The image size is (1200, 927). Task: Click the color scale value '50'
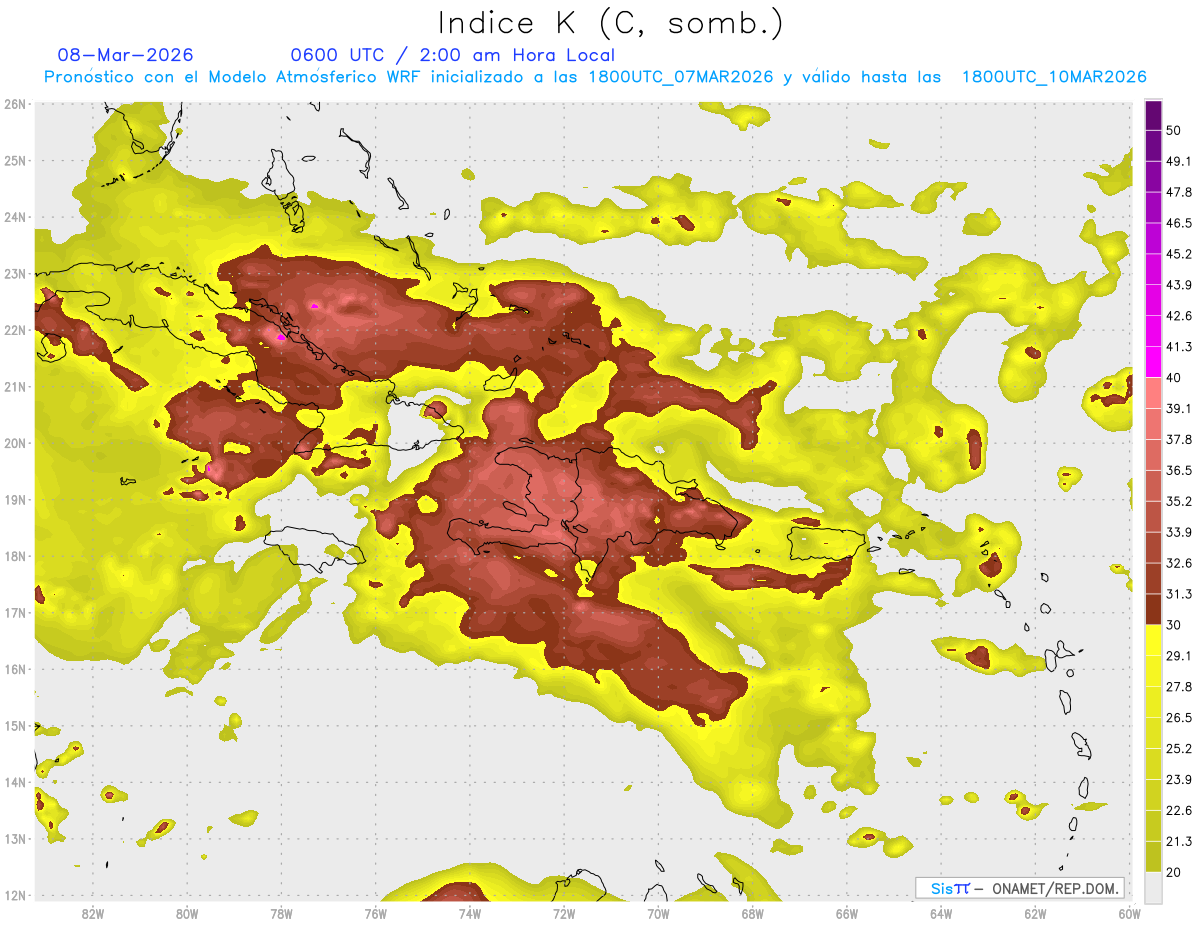(1174, 130)
